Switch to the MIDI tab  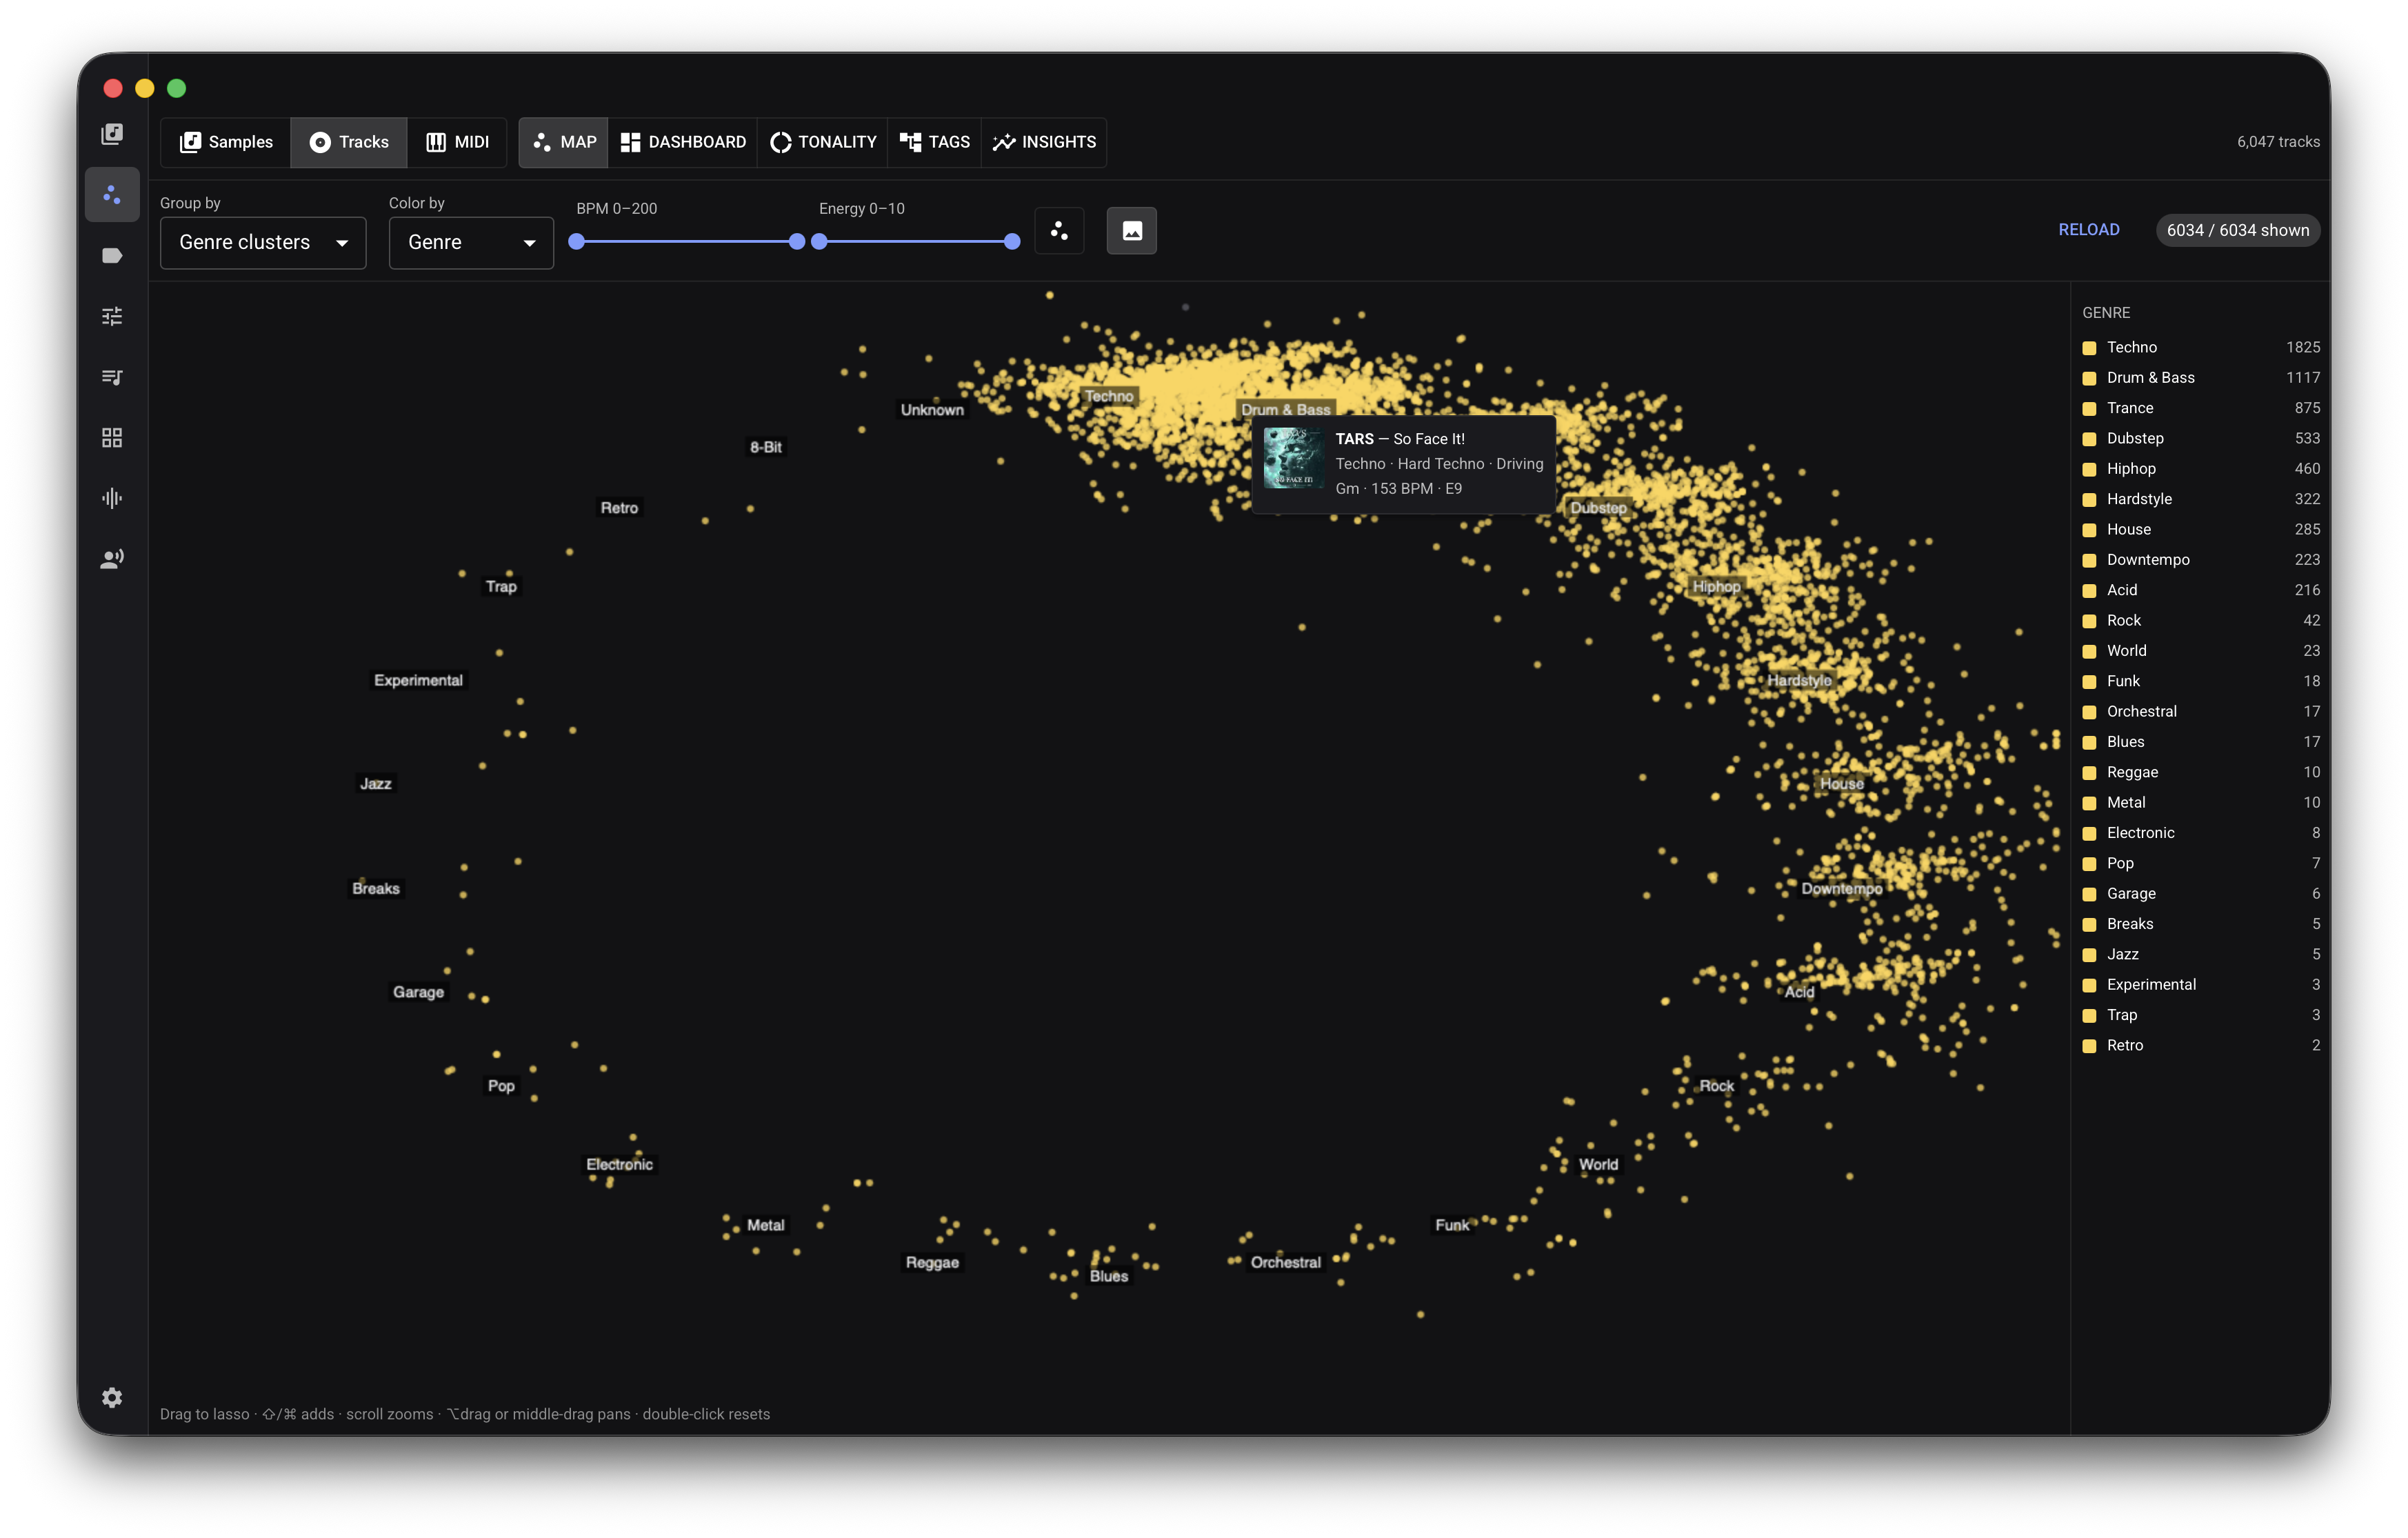pyautogui.click(x=457, y=142)
